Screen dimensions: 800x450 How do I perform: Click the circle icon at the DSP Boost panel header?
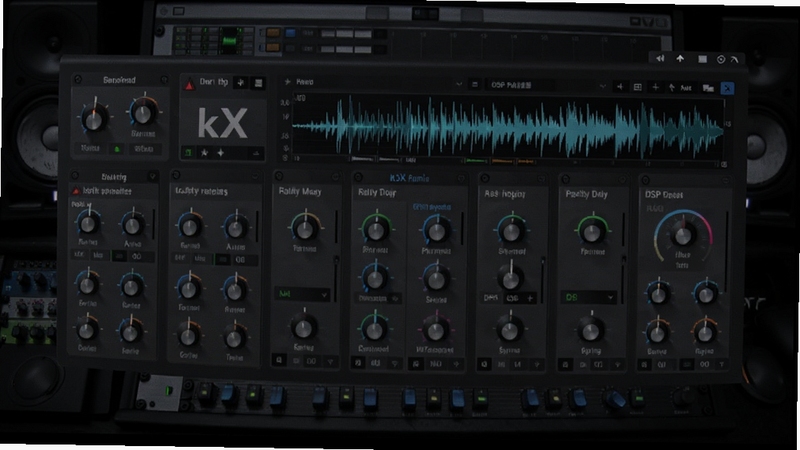pos(645,180)
